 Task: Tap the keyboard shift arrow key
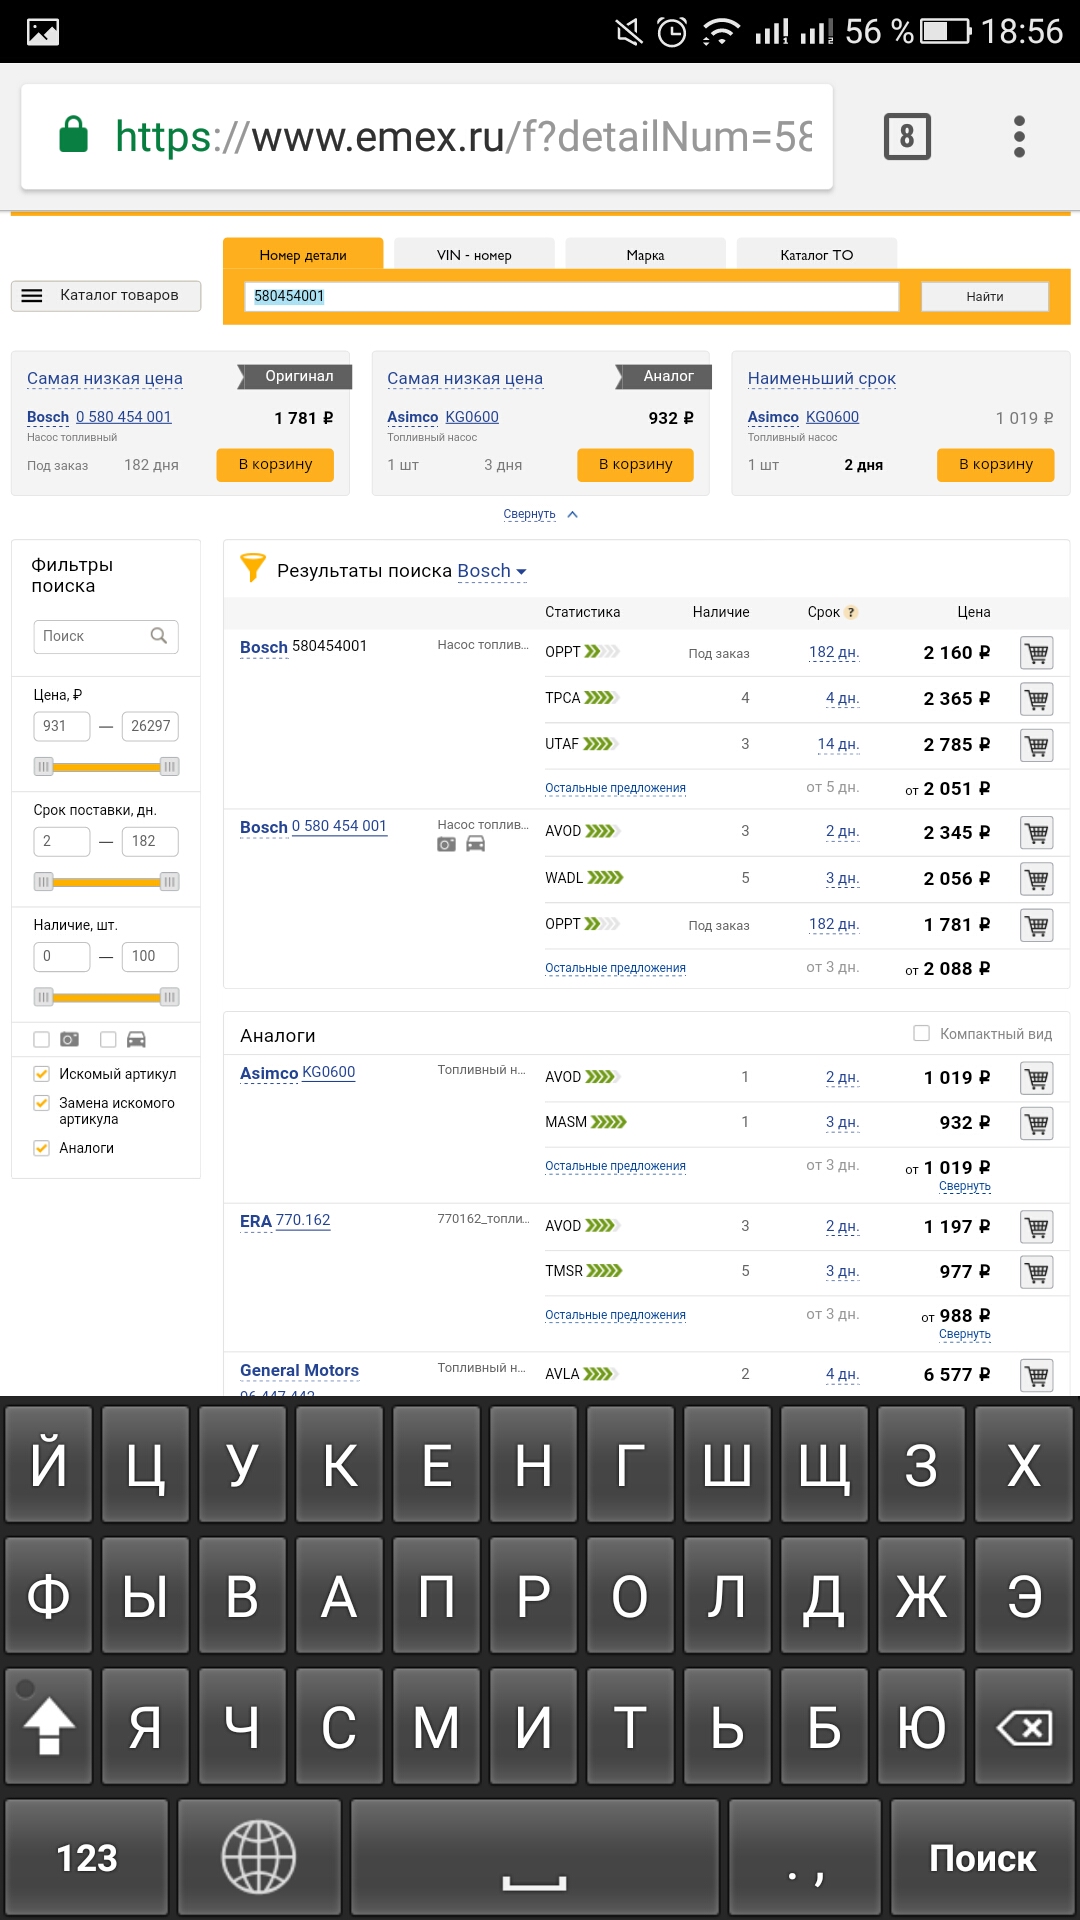48,1727
